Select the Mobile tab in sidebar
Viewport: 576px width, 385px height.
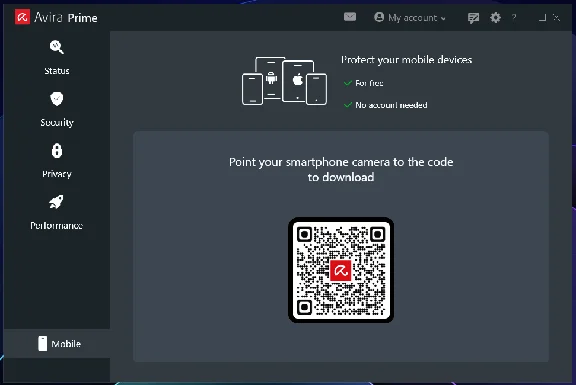click(57, 343)
